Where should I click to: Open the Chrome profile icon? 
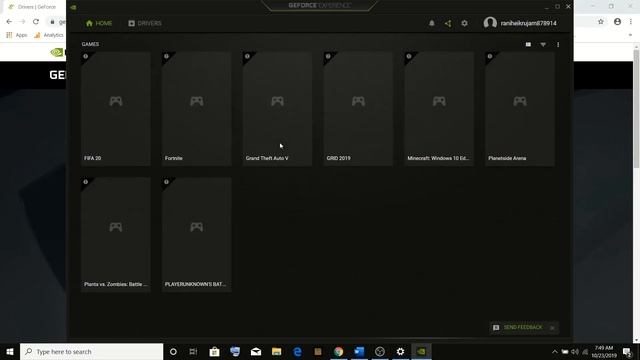coord(617,22)
